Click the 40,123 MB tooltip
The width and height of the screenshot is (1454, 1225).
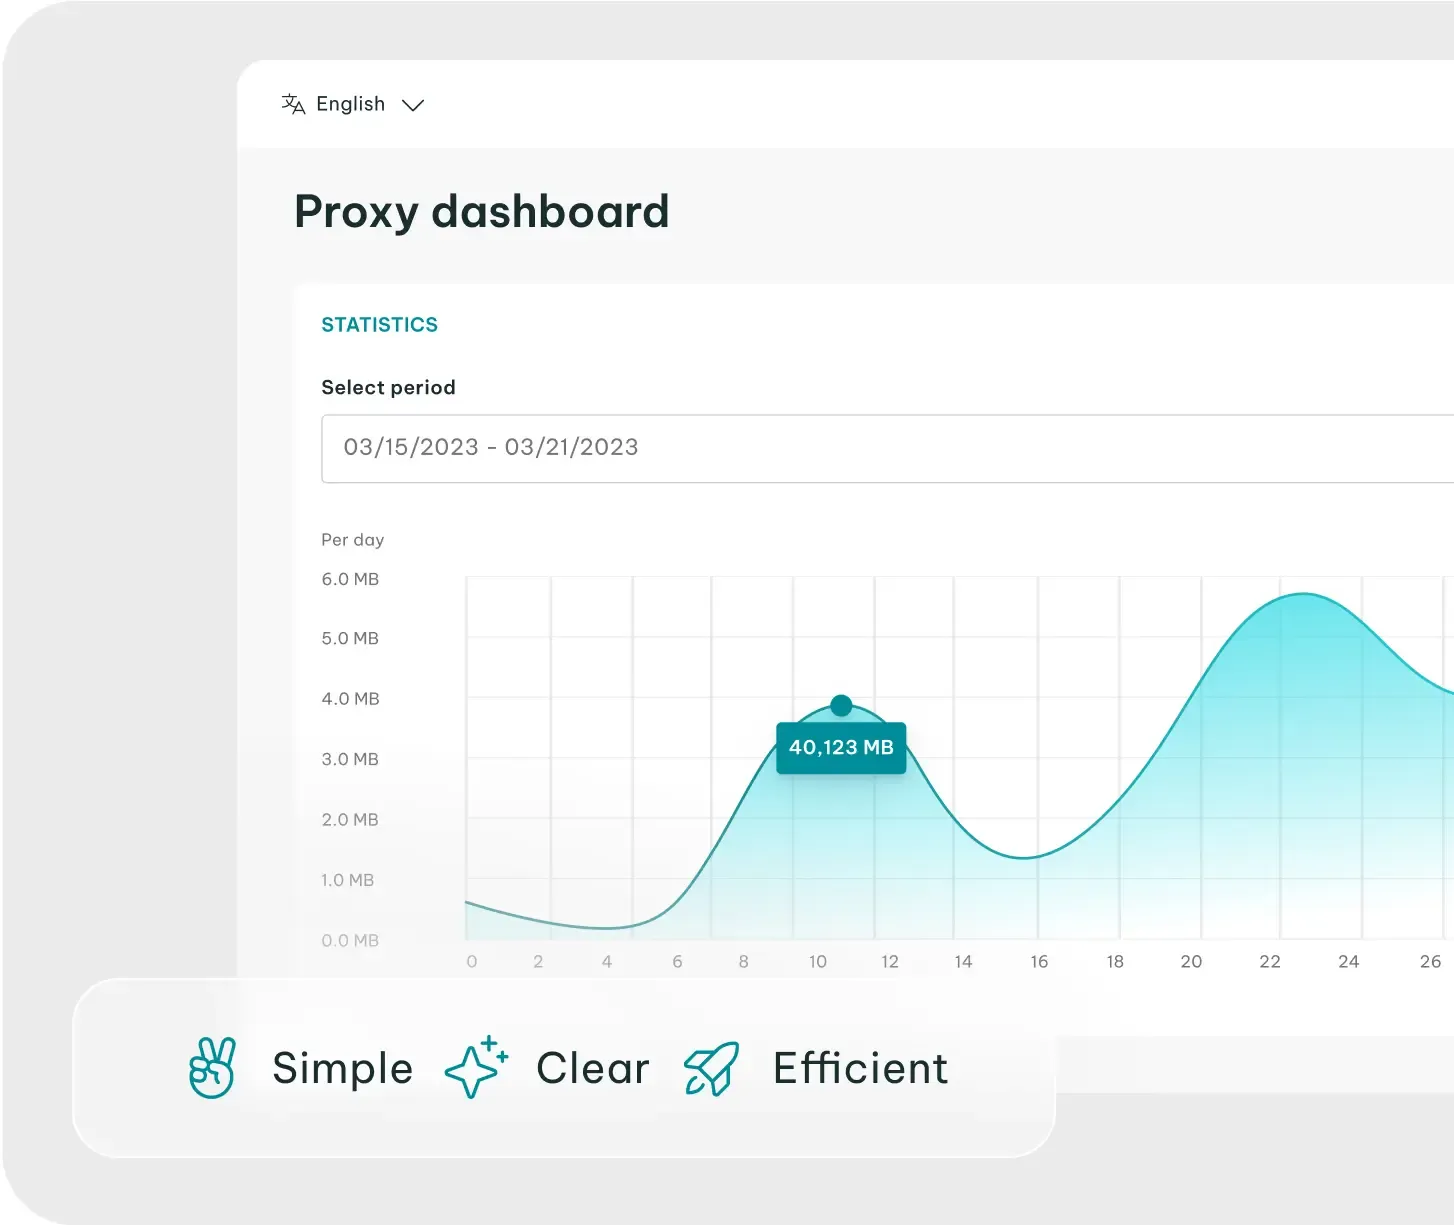coord(841,748)
